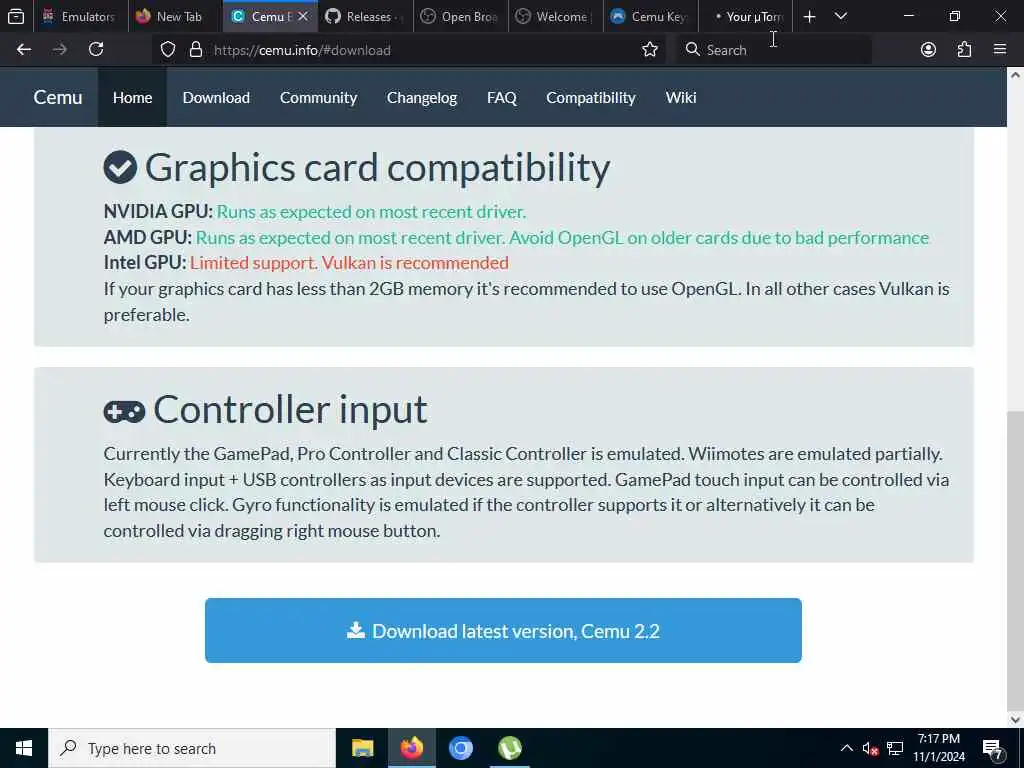This screenshot has width=1024, height=768.
Task: Close the Cemu tab with its X
Action: click(302, 16)
